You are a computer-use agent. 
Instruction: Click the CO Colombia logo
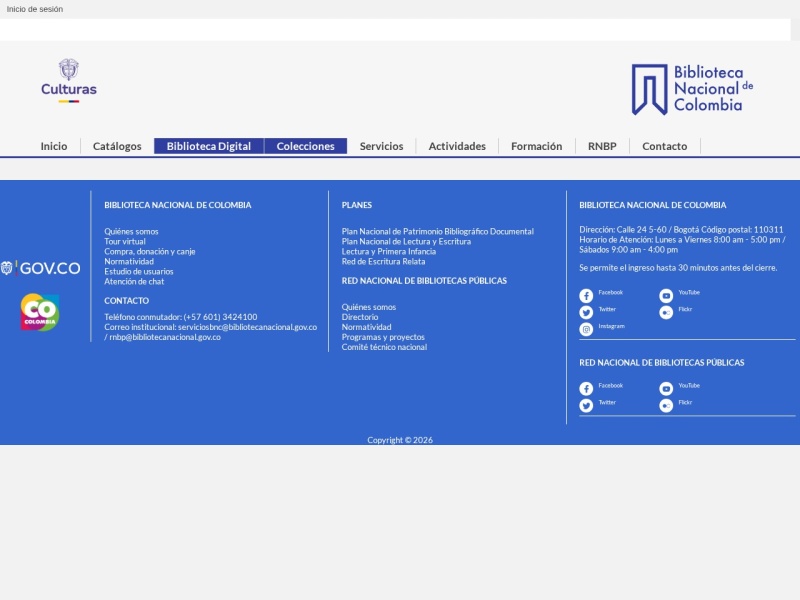(40, 312)
